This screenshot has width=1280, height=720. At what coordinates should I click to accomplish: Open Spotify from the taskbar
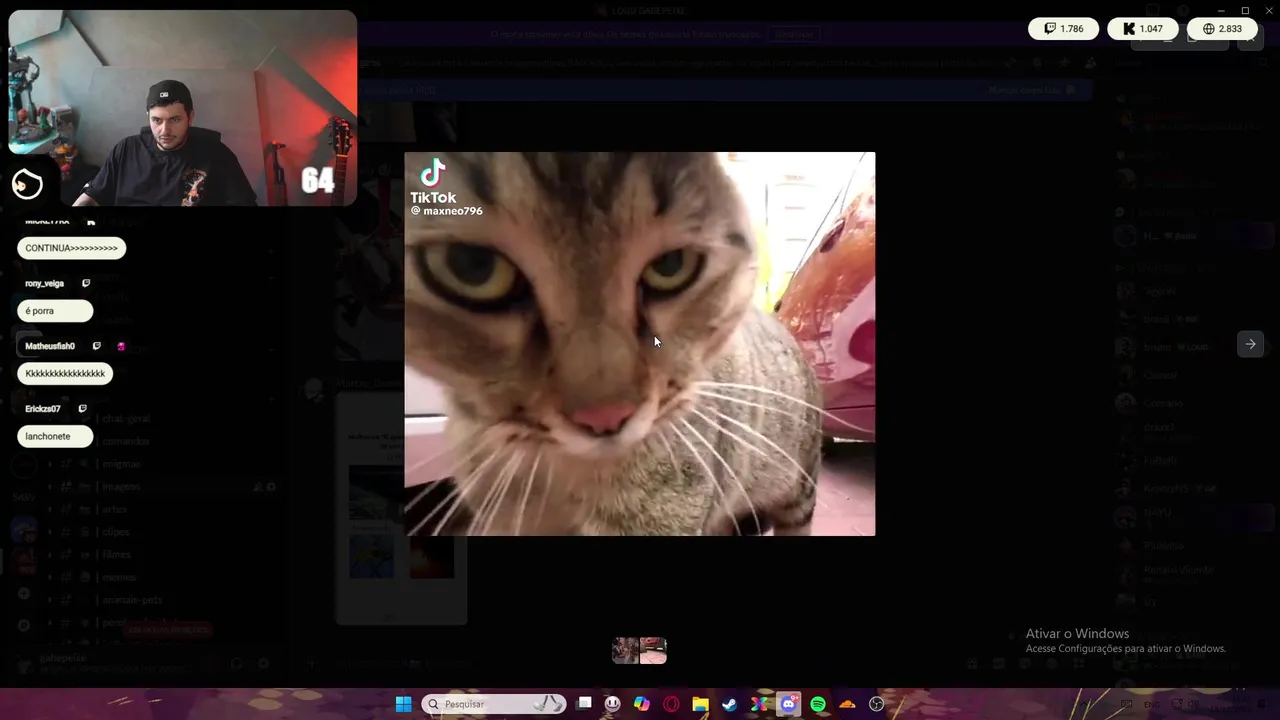pos(818,704)
